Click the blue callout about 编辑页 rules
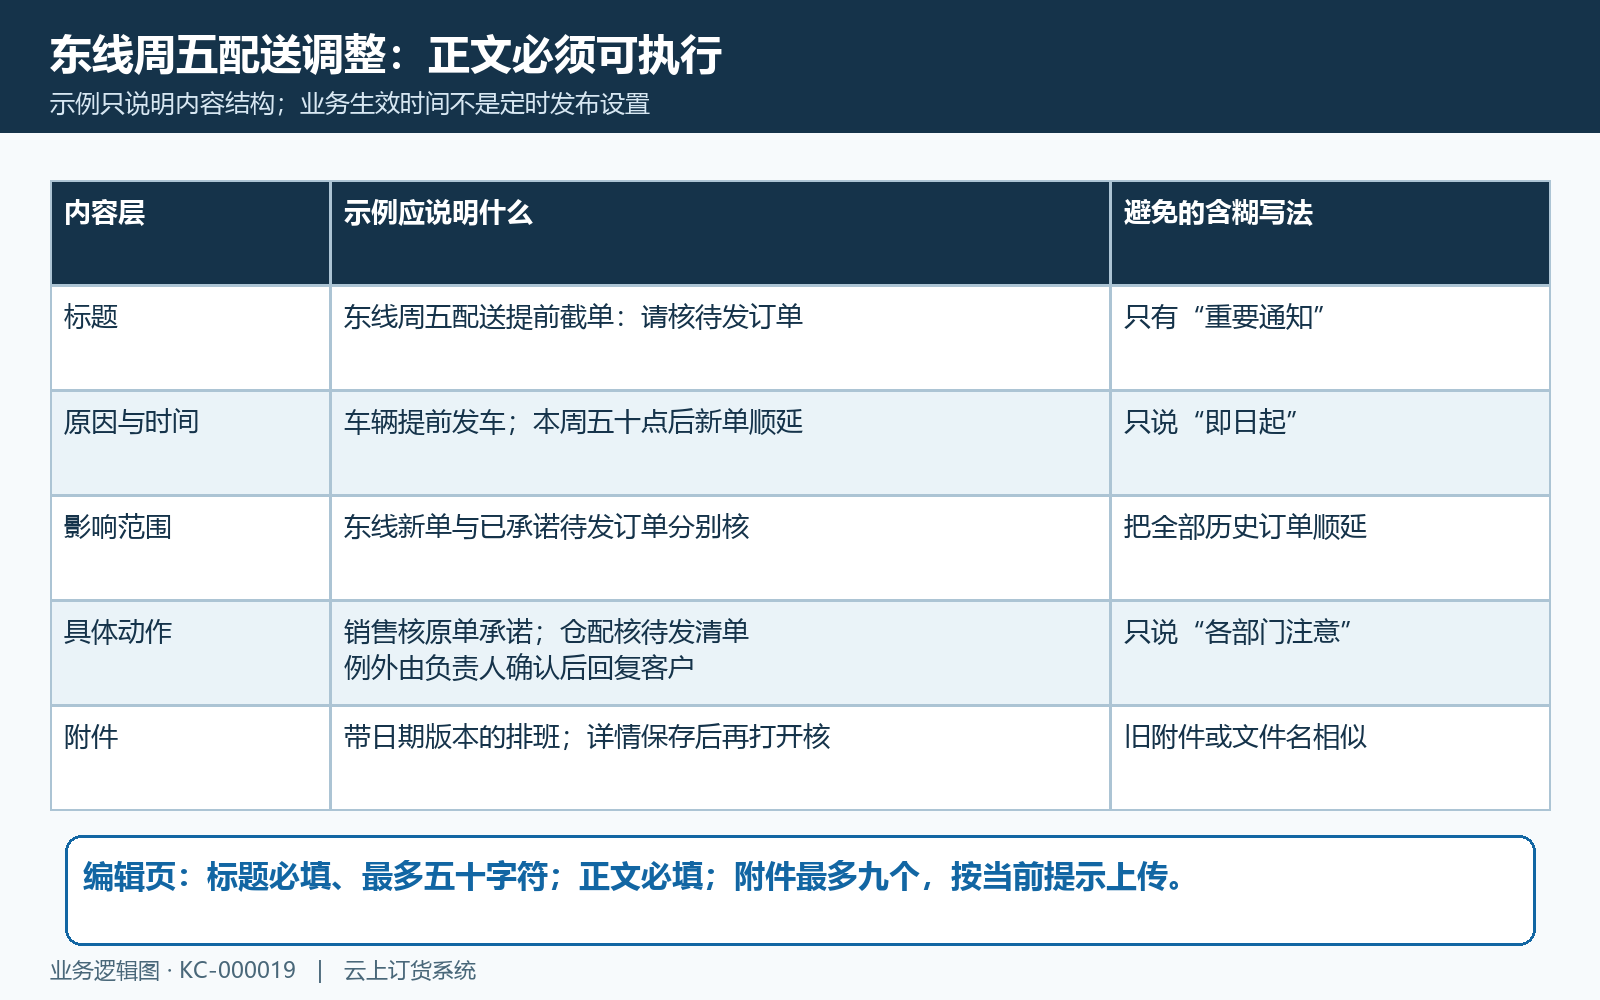This screenshot has width=1600, height=1000. (x=800, y=890)
